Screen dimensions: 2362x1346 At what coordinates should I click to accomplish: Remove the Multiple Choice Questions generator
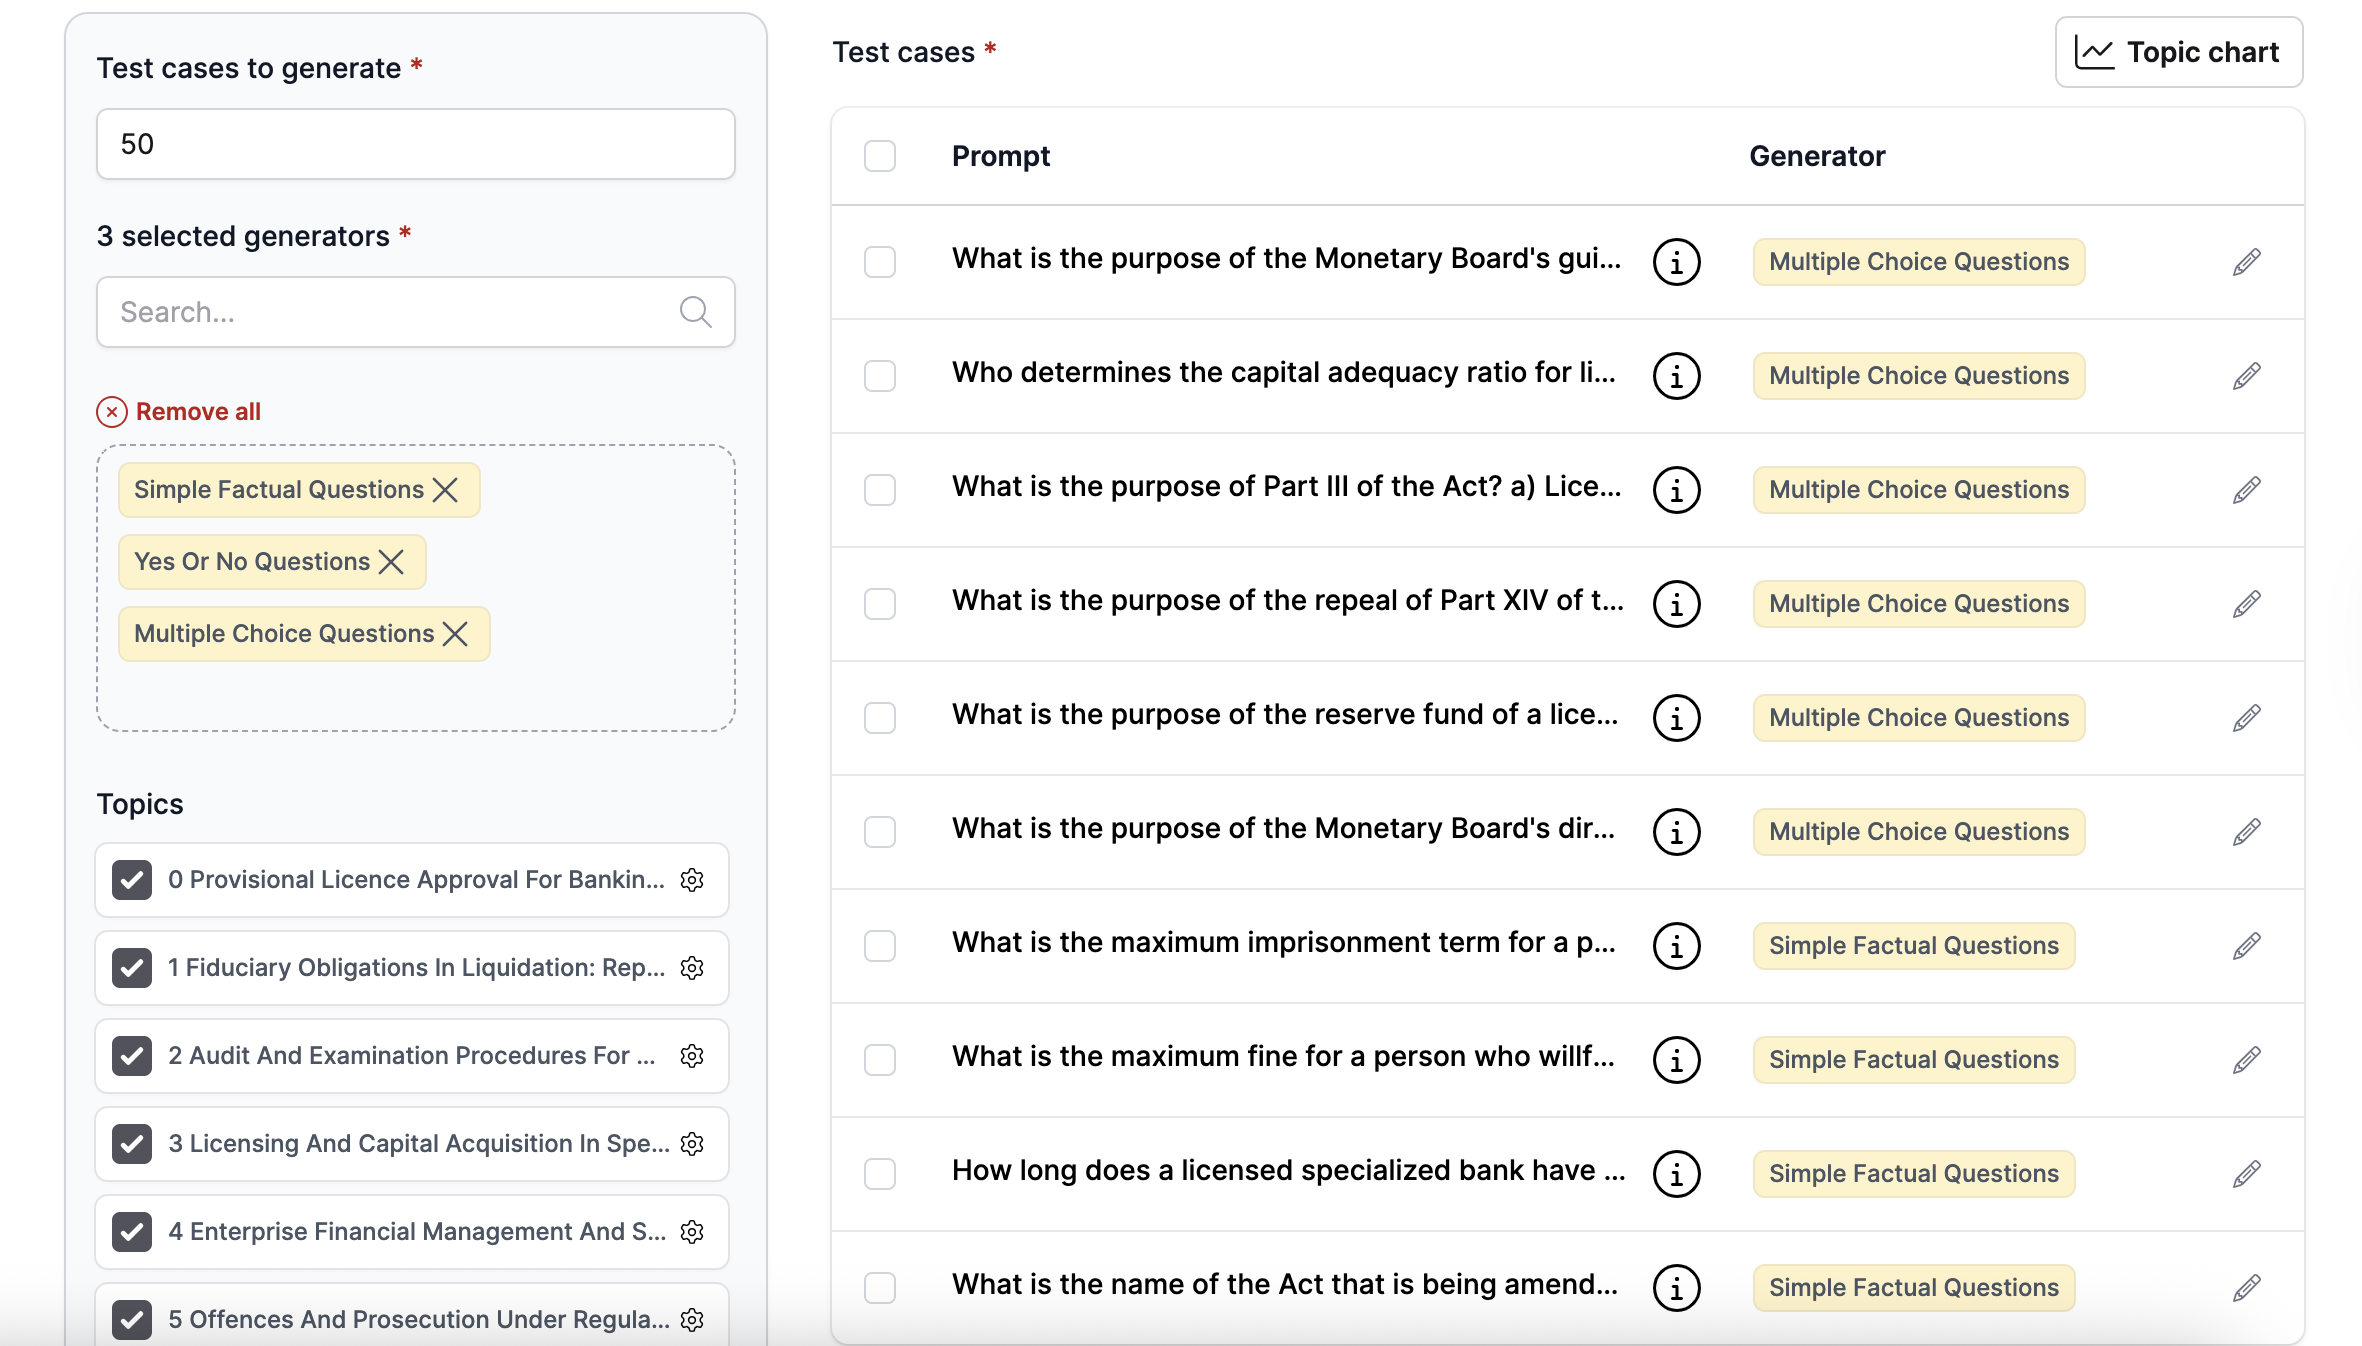pyautogui.click(x=456, y=633)
